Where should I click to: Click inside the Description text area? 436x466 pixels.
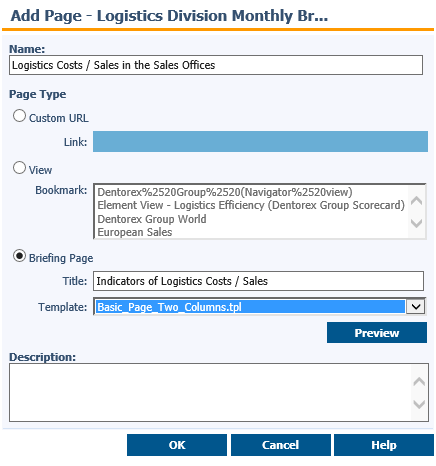[210, 393]
